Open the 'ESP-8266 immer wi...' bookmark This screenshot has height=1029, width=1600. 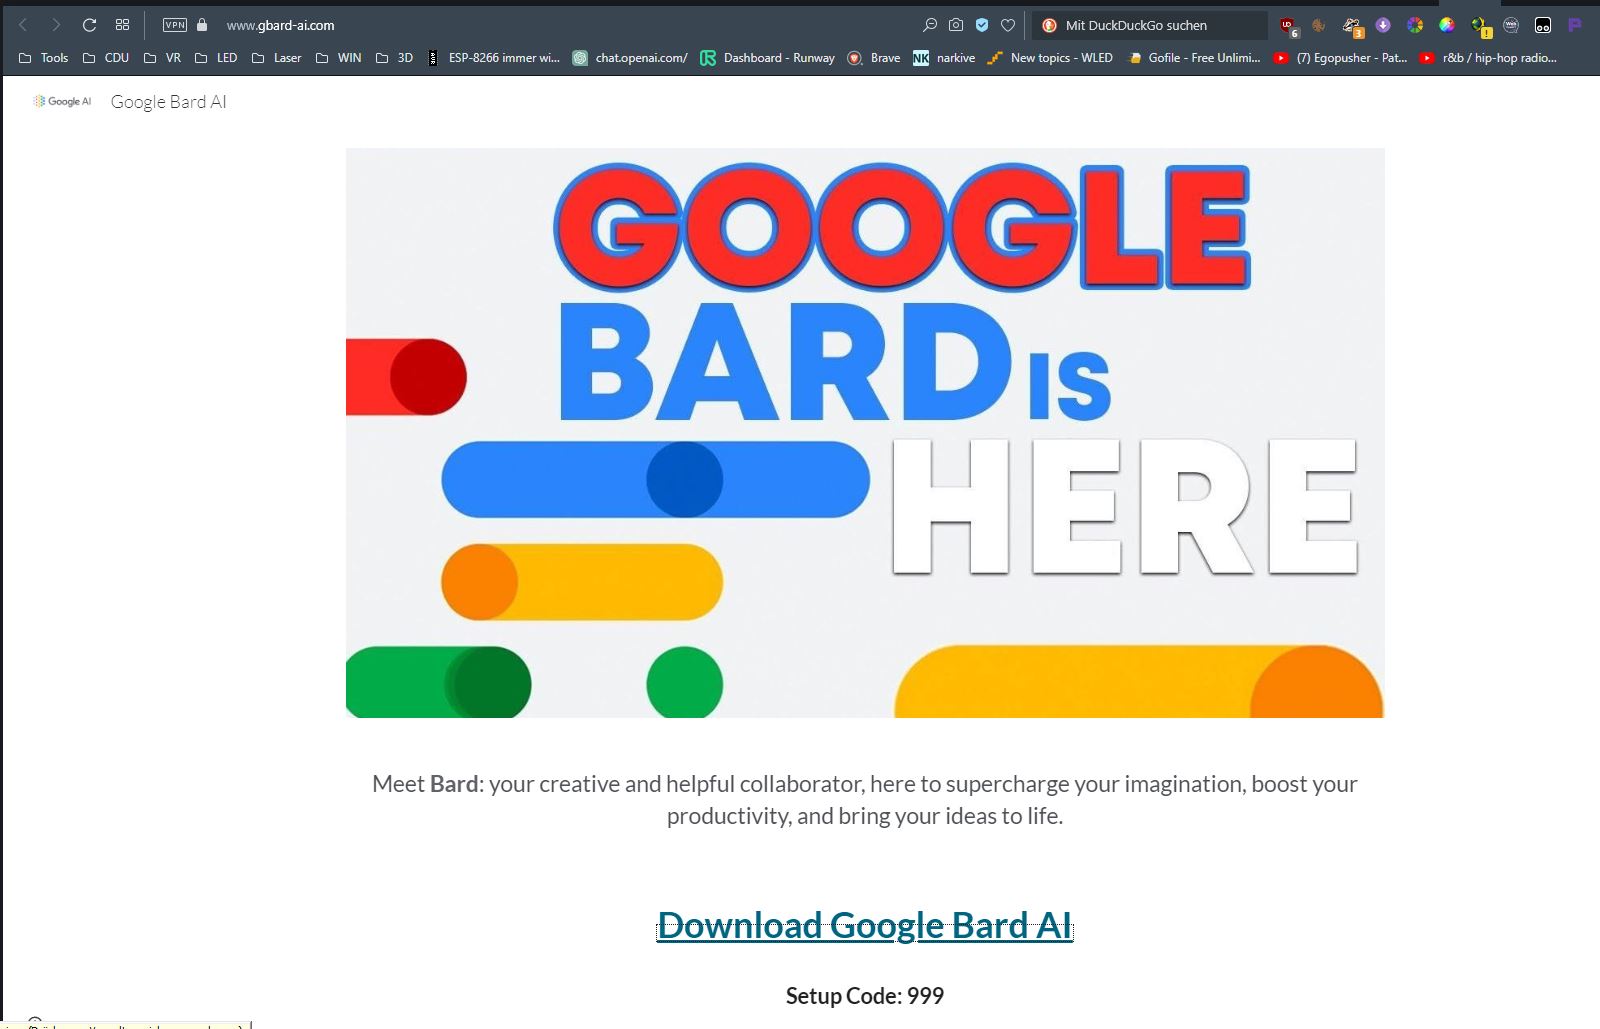point(493,58)
